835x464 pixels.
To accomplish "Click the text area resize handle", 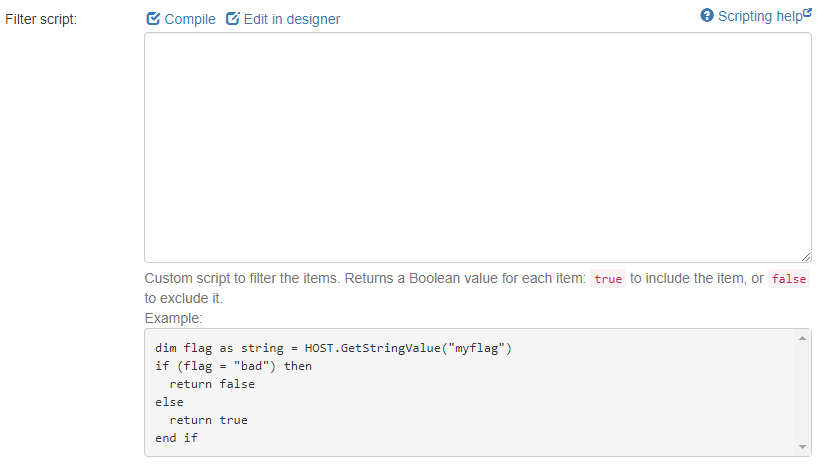I will [806, 257].
